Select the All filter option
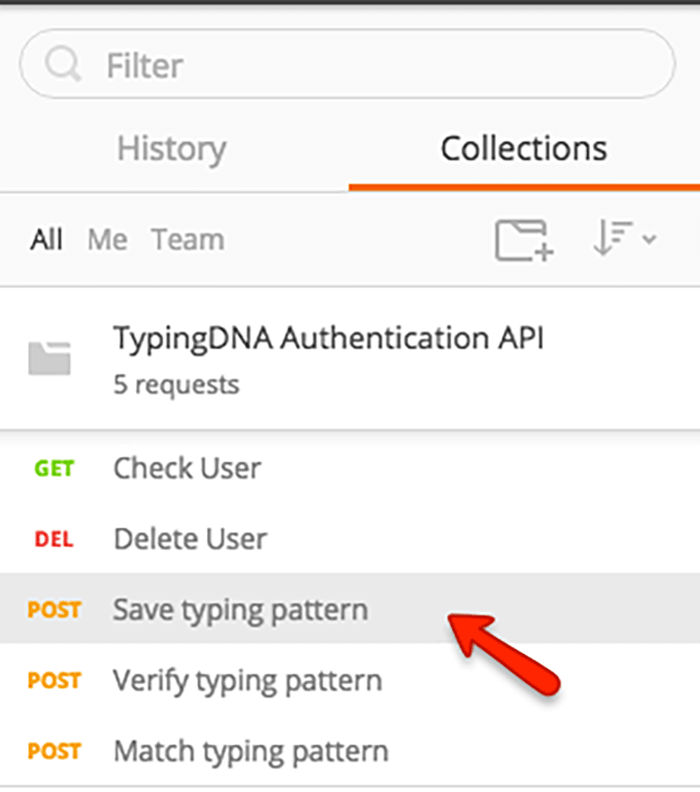 coord(46,239)
